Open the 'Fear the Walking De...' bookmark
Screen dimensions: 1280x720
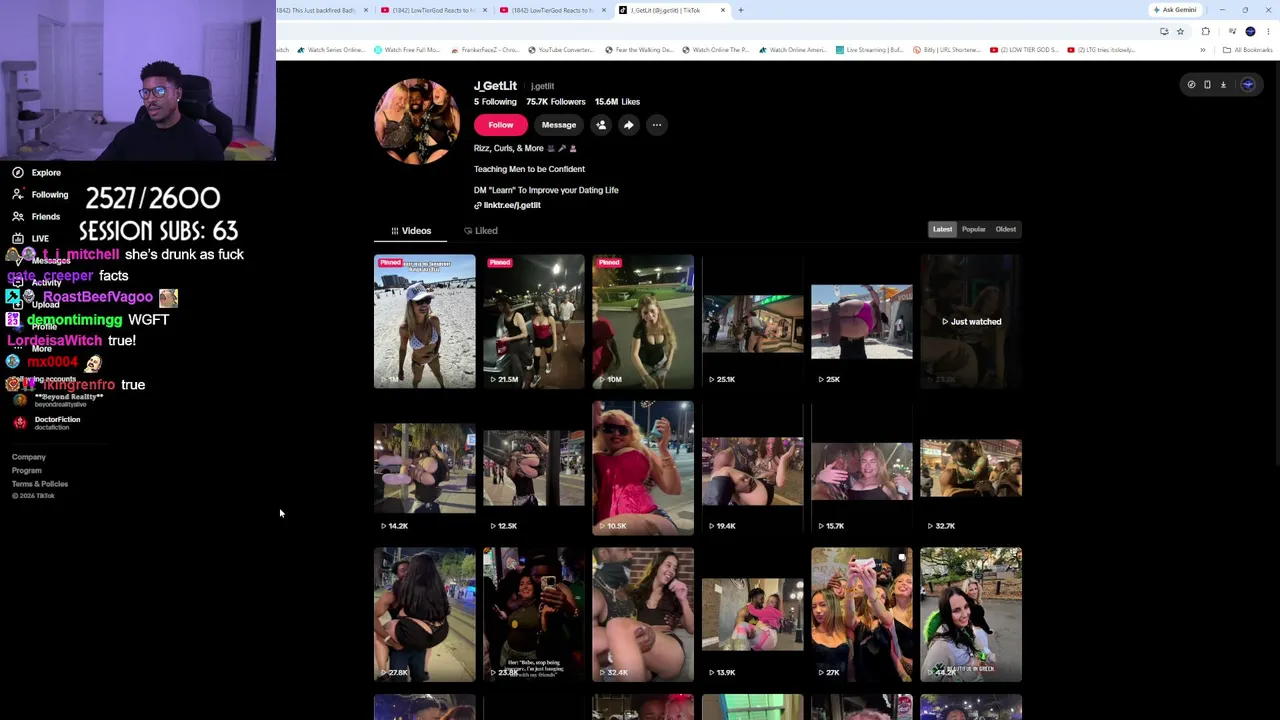(639, 50)
